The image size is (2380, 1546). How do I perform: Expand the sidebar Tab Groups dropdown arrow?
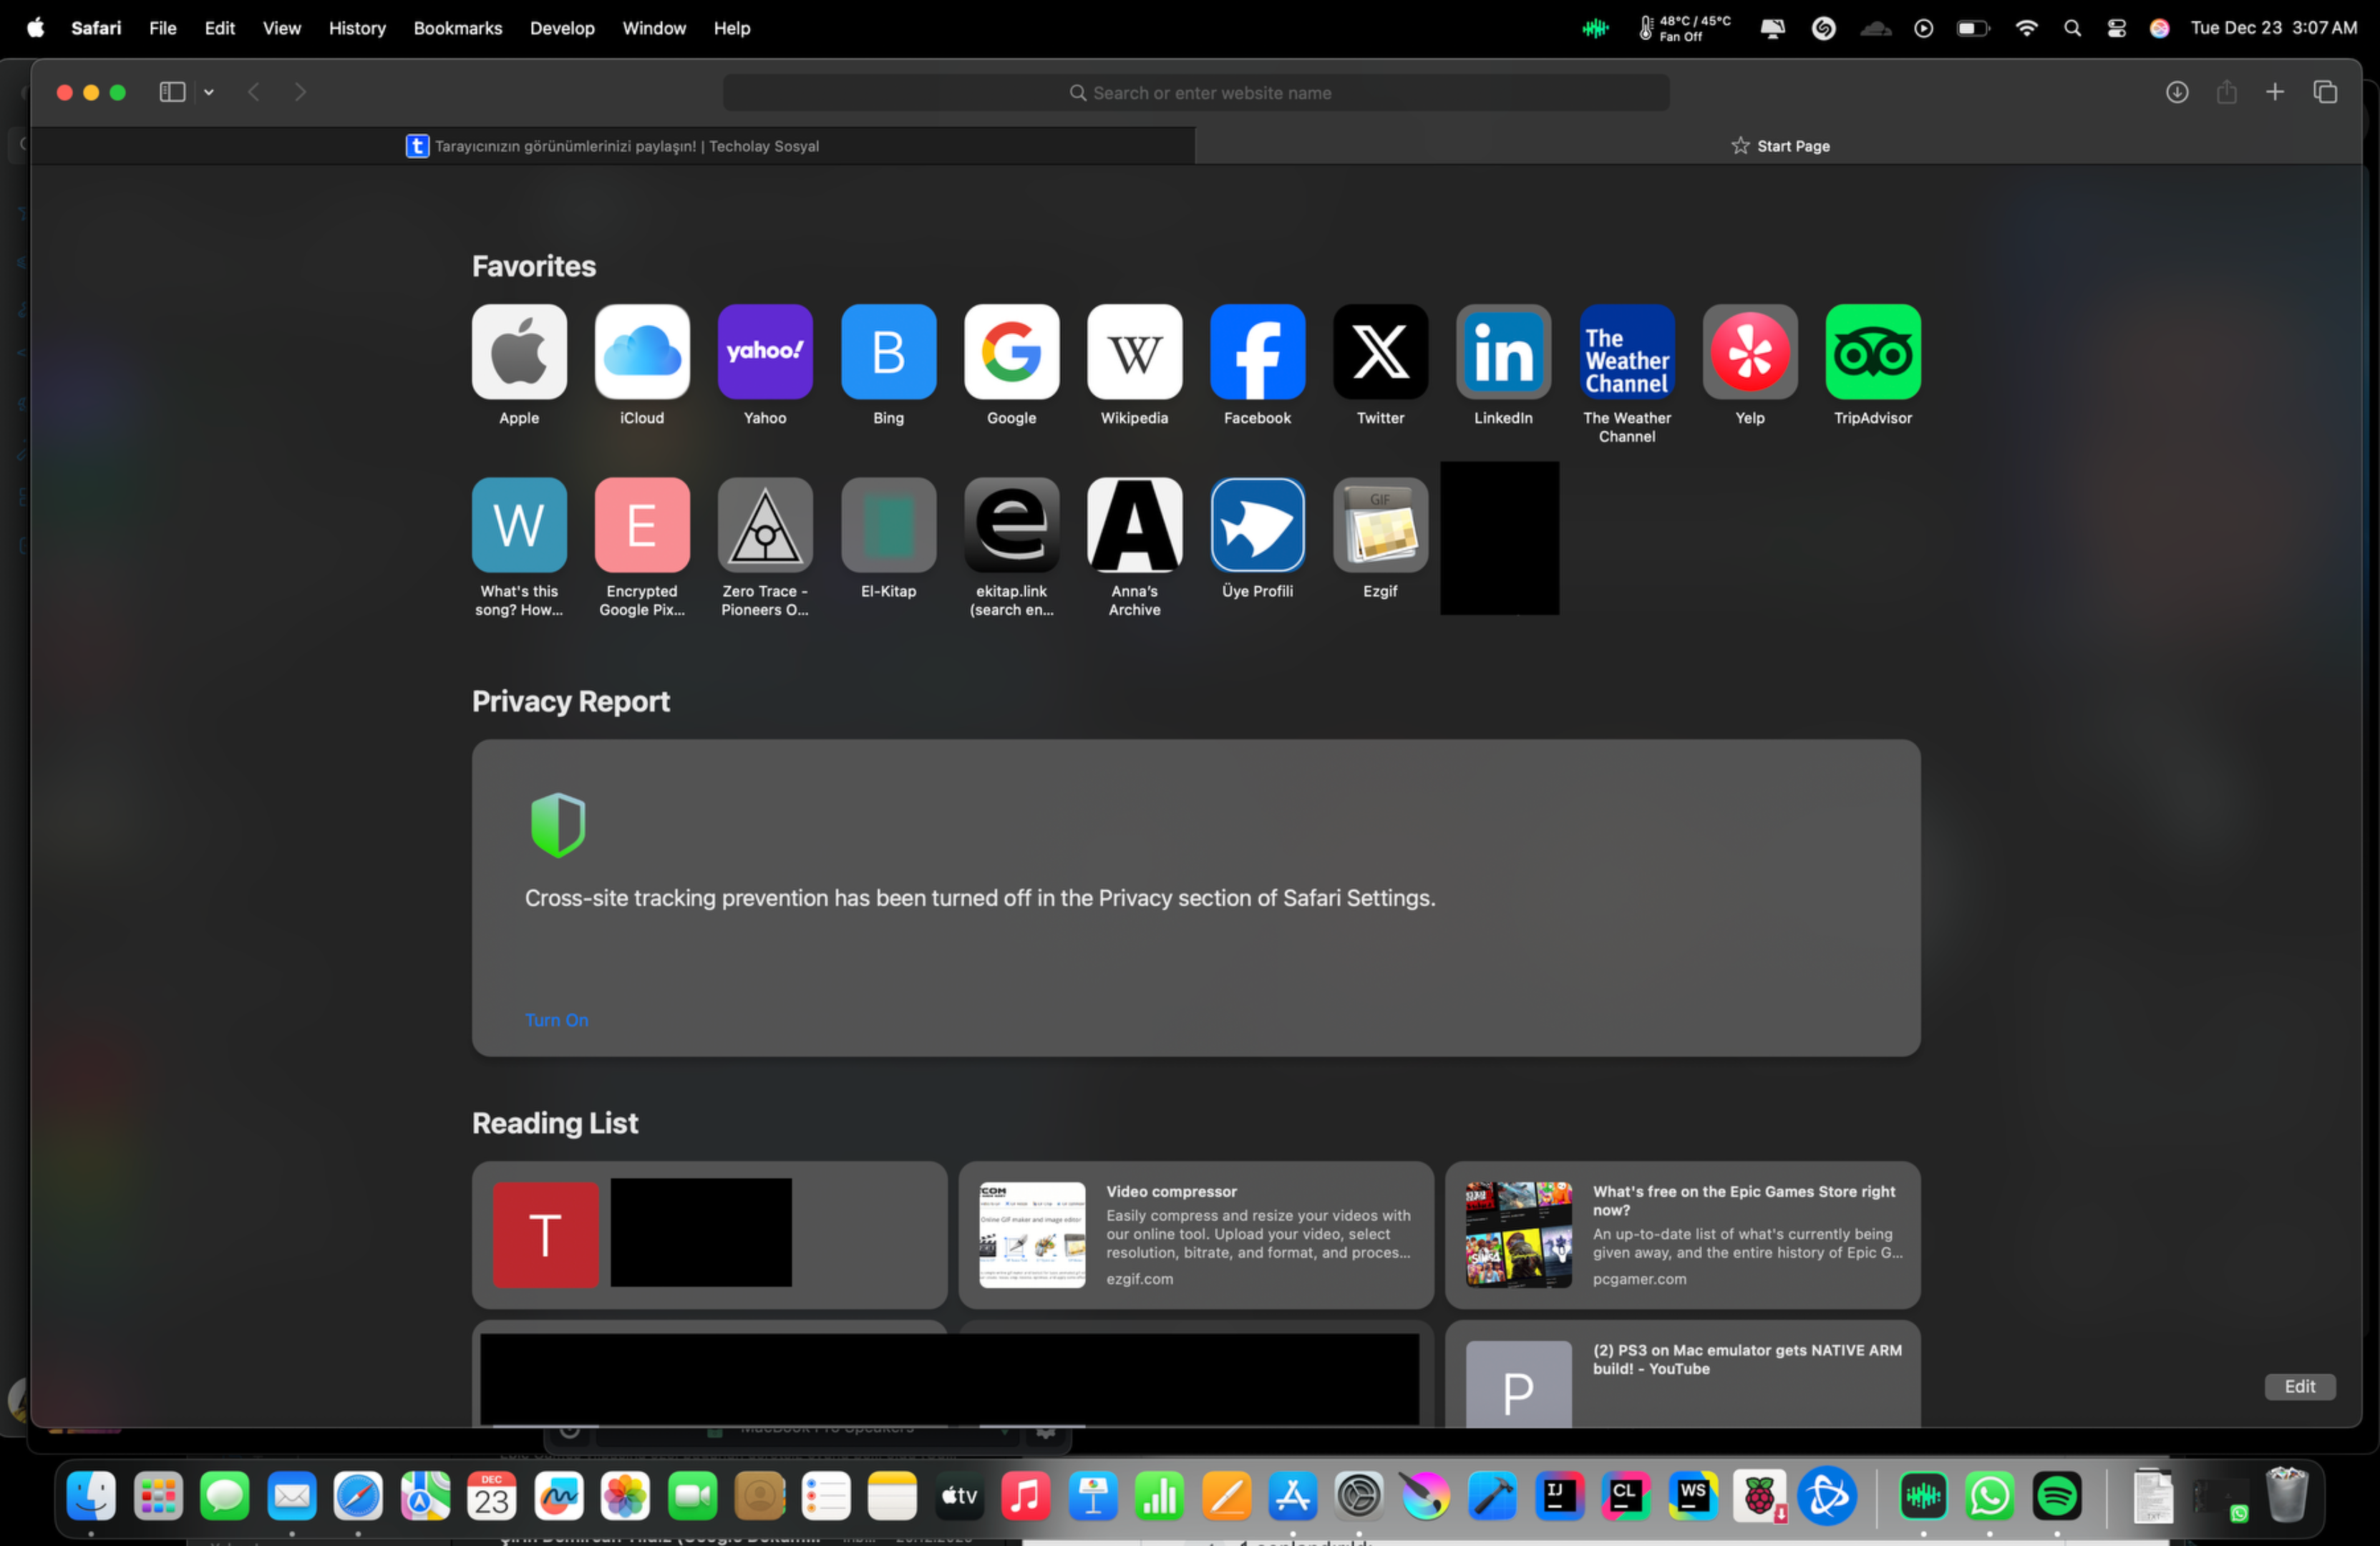pyautogui.click(x=209, y=92)
